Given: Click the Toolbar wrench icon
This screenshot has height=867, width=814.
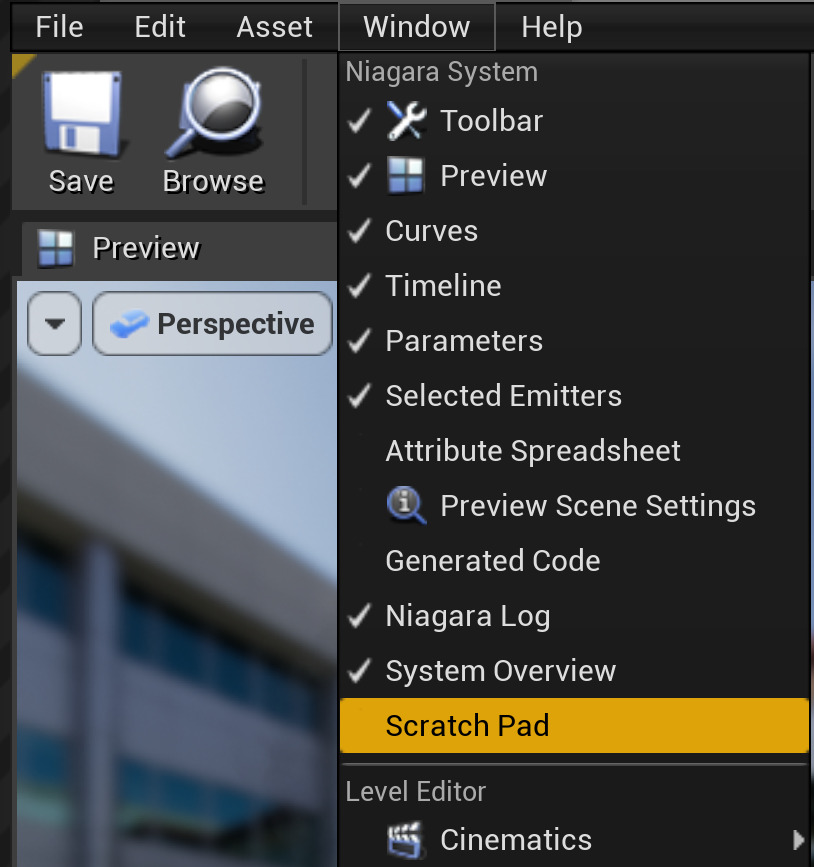Looking at the screenshot, I should 406,121.
